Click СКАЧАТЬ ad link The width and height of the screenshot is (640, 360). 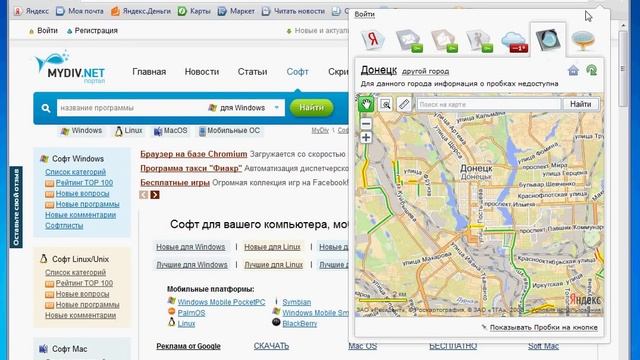tap(271, 346)
